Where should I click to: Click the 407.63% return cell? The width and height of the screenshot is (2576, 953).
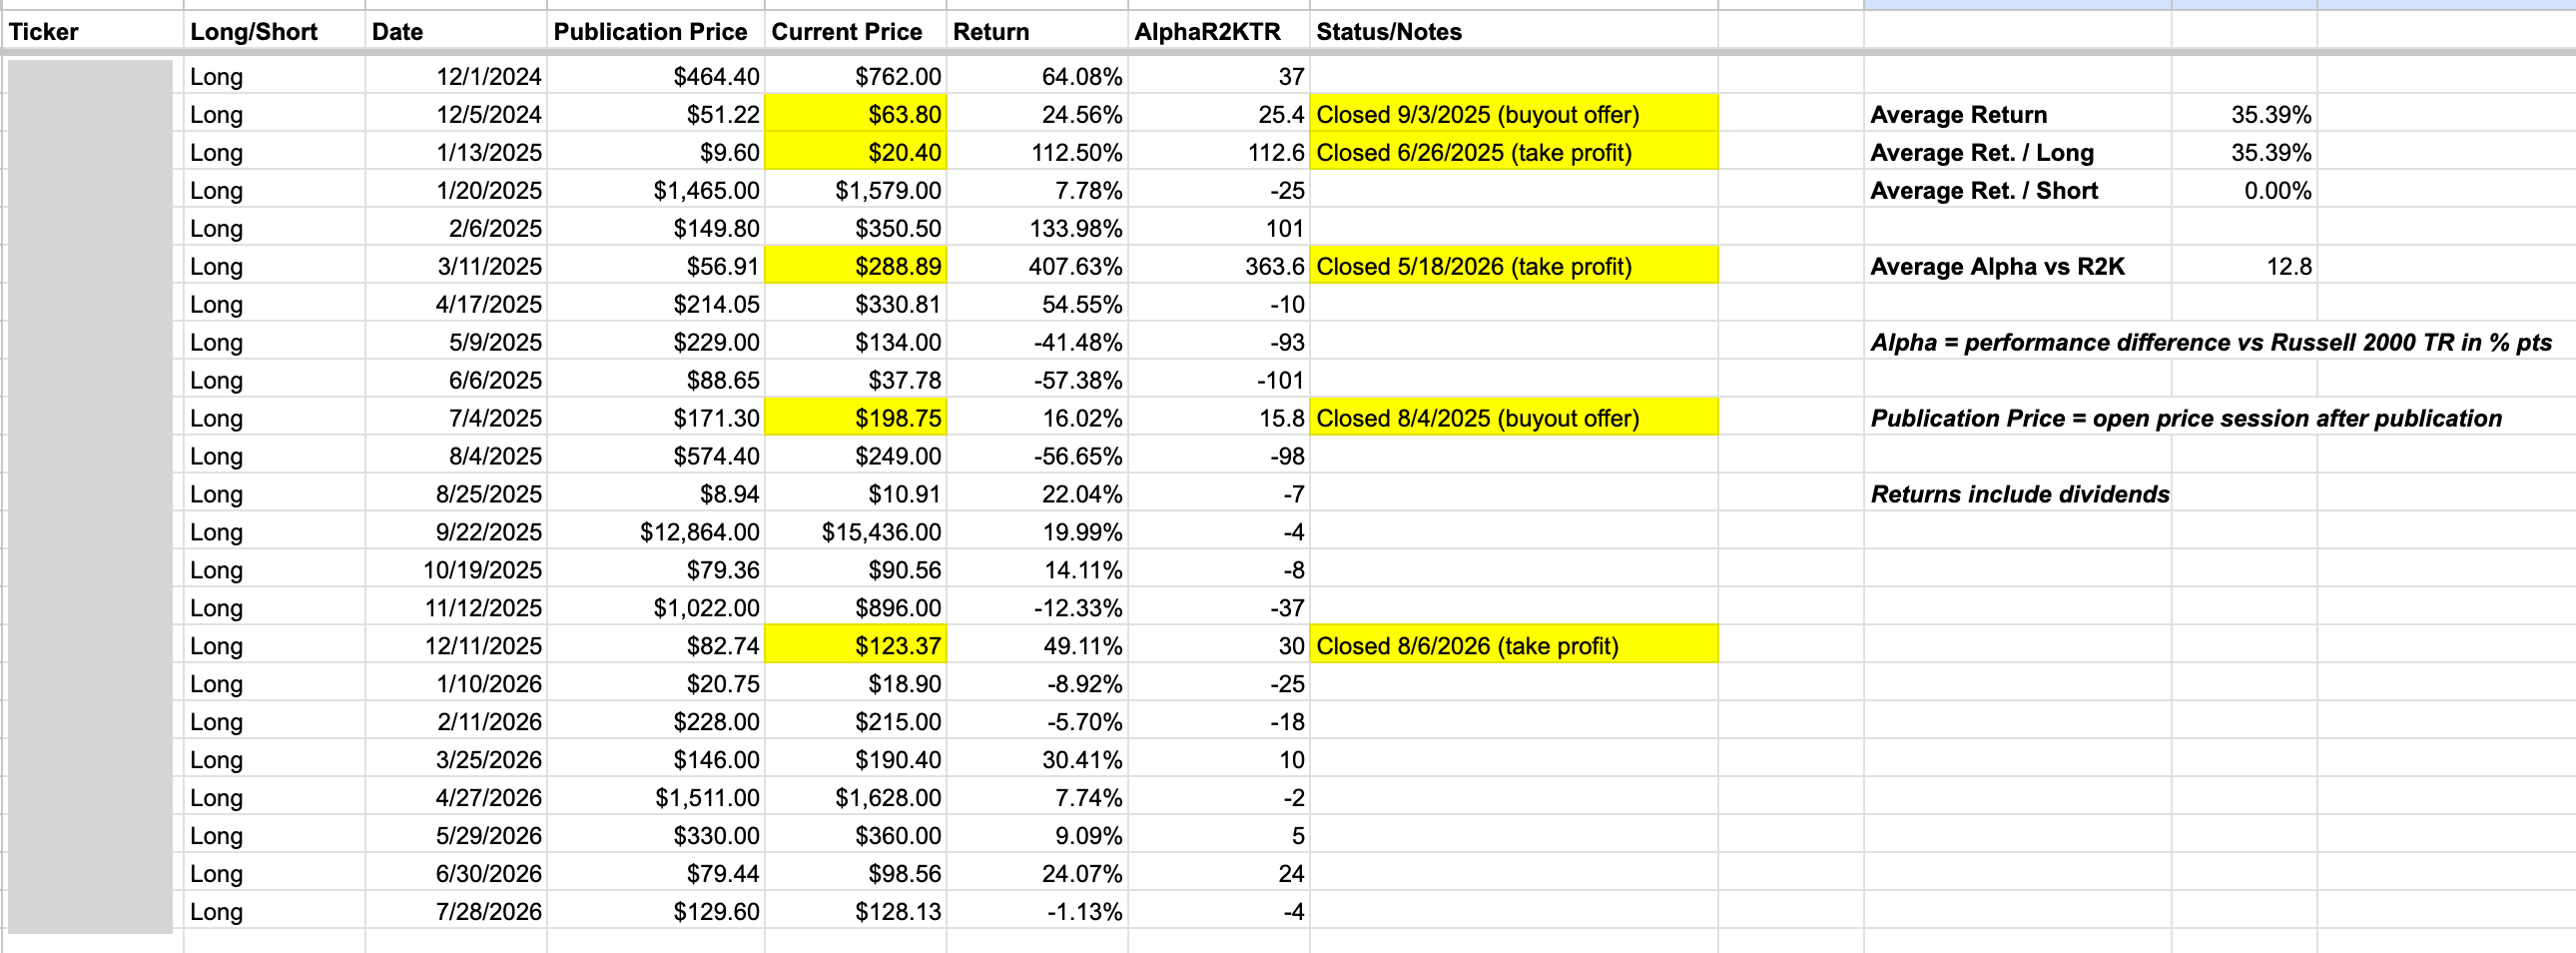[x=1037, y=266]
